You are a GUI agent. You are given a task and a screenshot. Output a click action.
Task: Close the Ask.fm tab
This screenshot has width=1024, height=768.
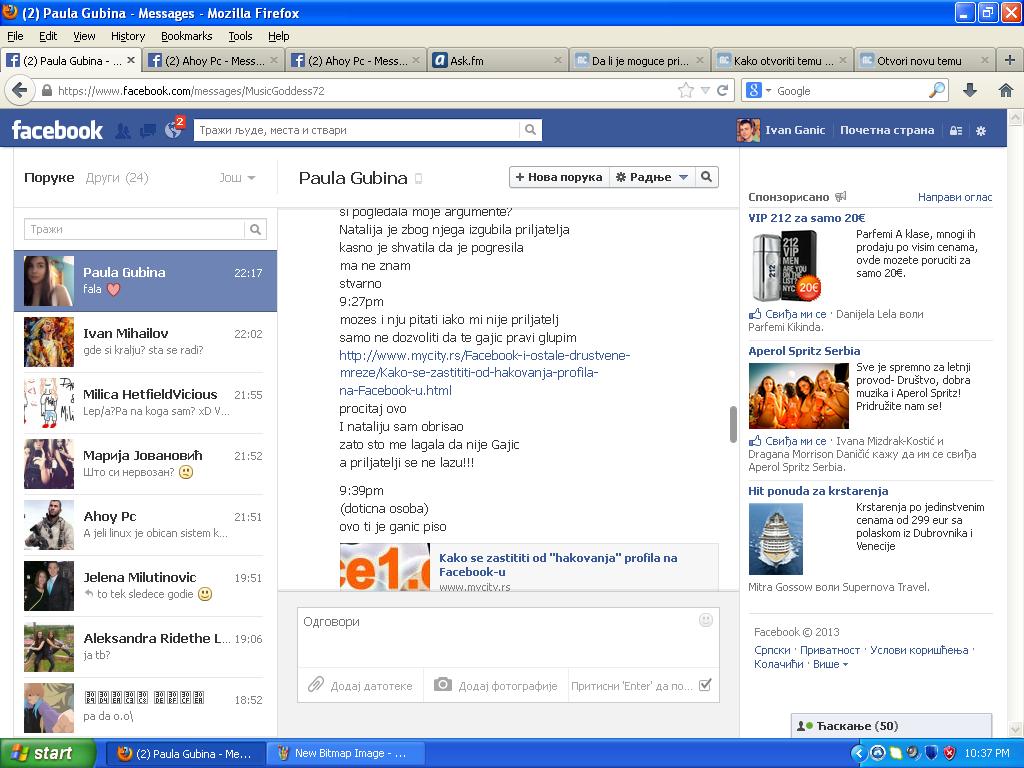pos(557,60)
